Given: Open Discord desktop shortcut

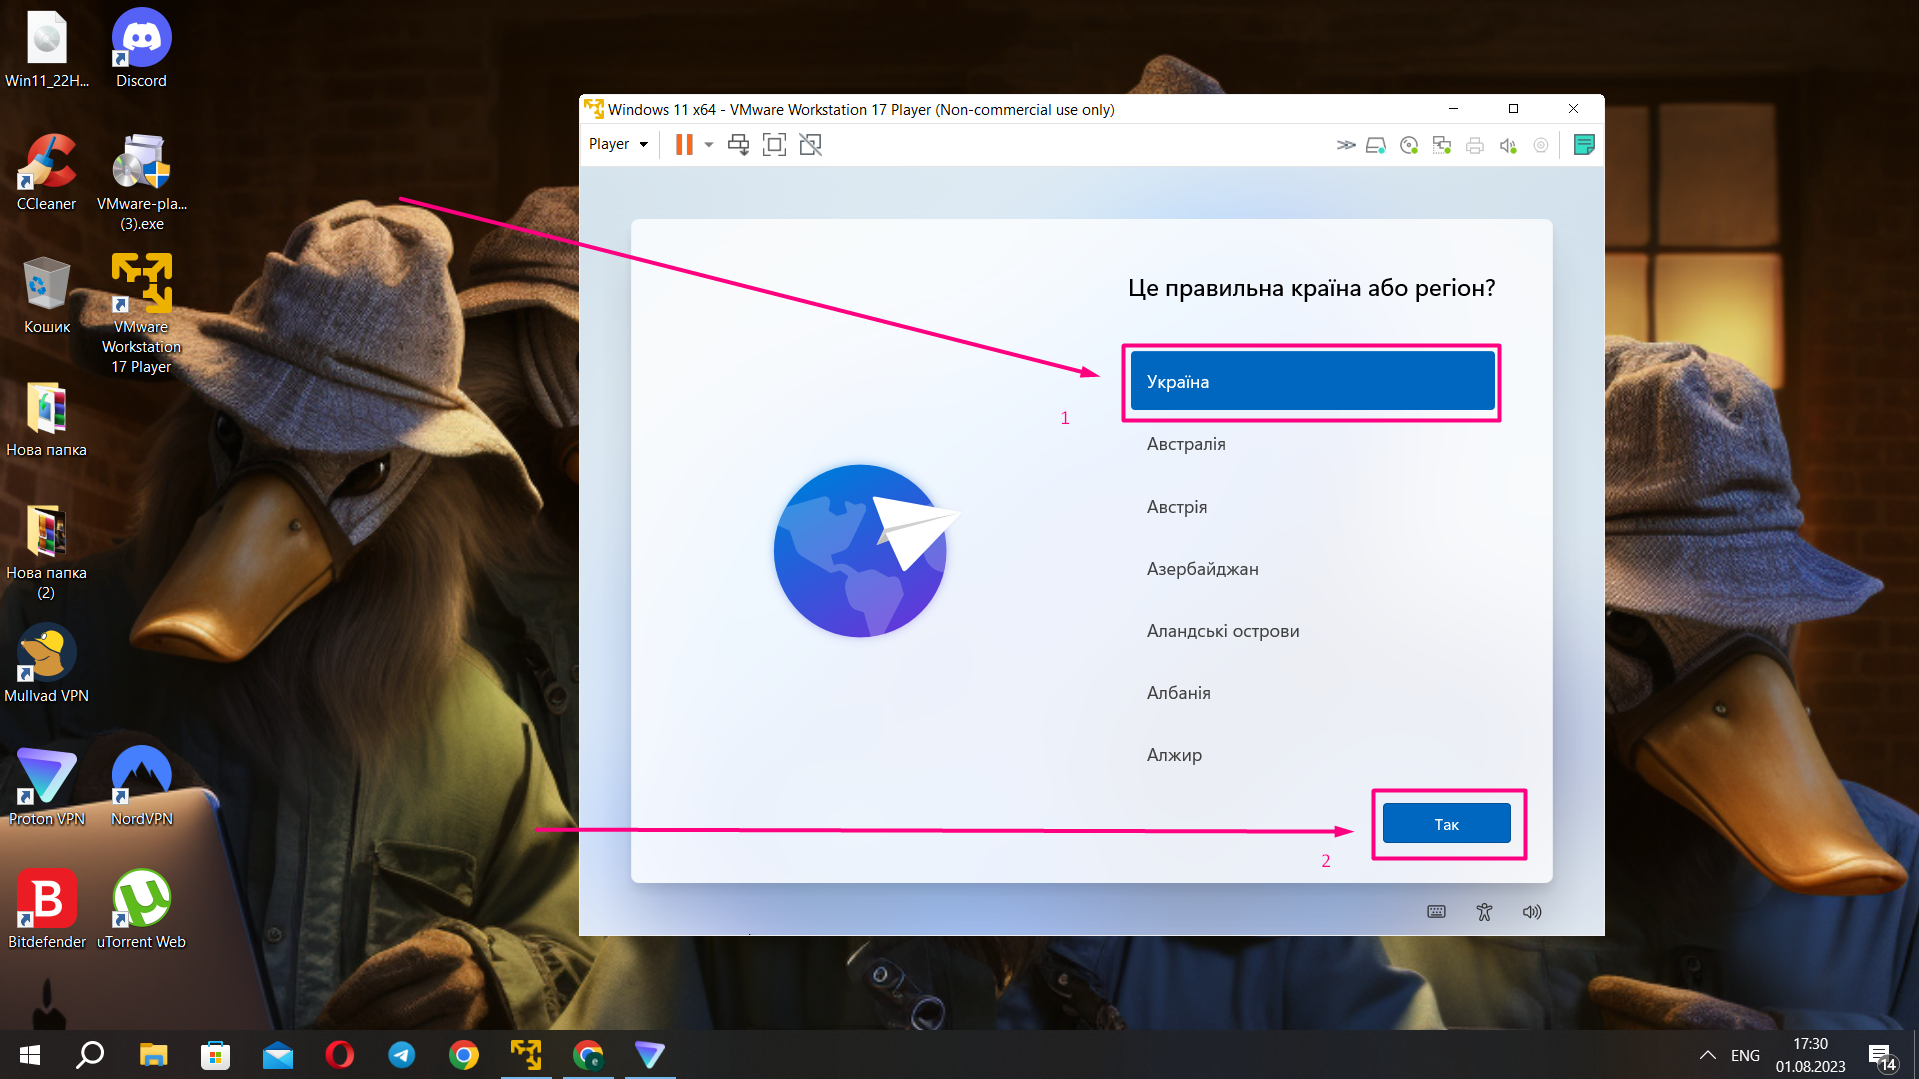Looking at the screenshot, I should (x=141, y=48).
